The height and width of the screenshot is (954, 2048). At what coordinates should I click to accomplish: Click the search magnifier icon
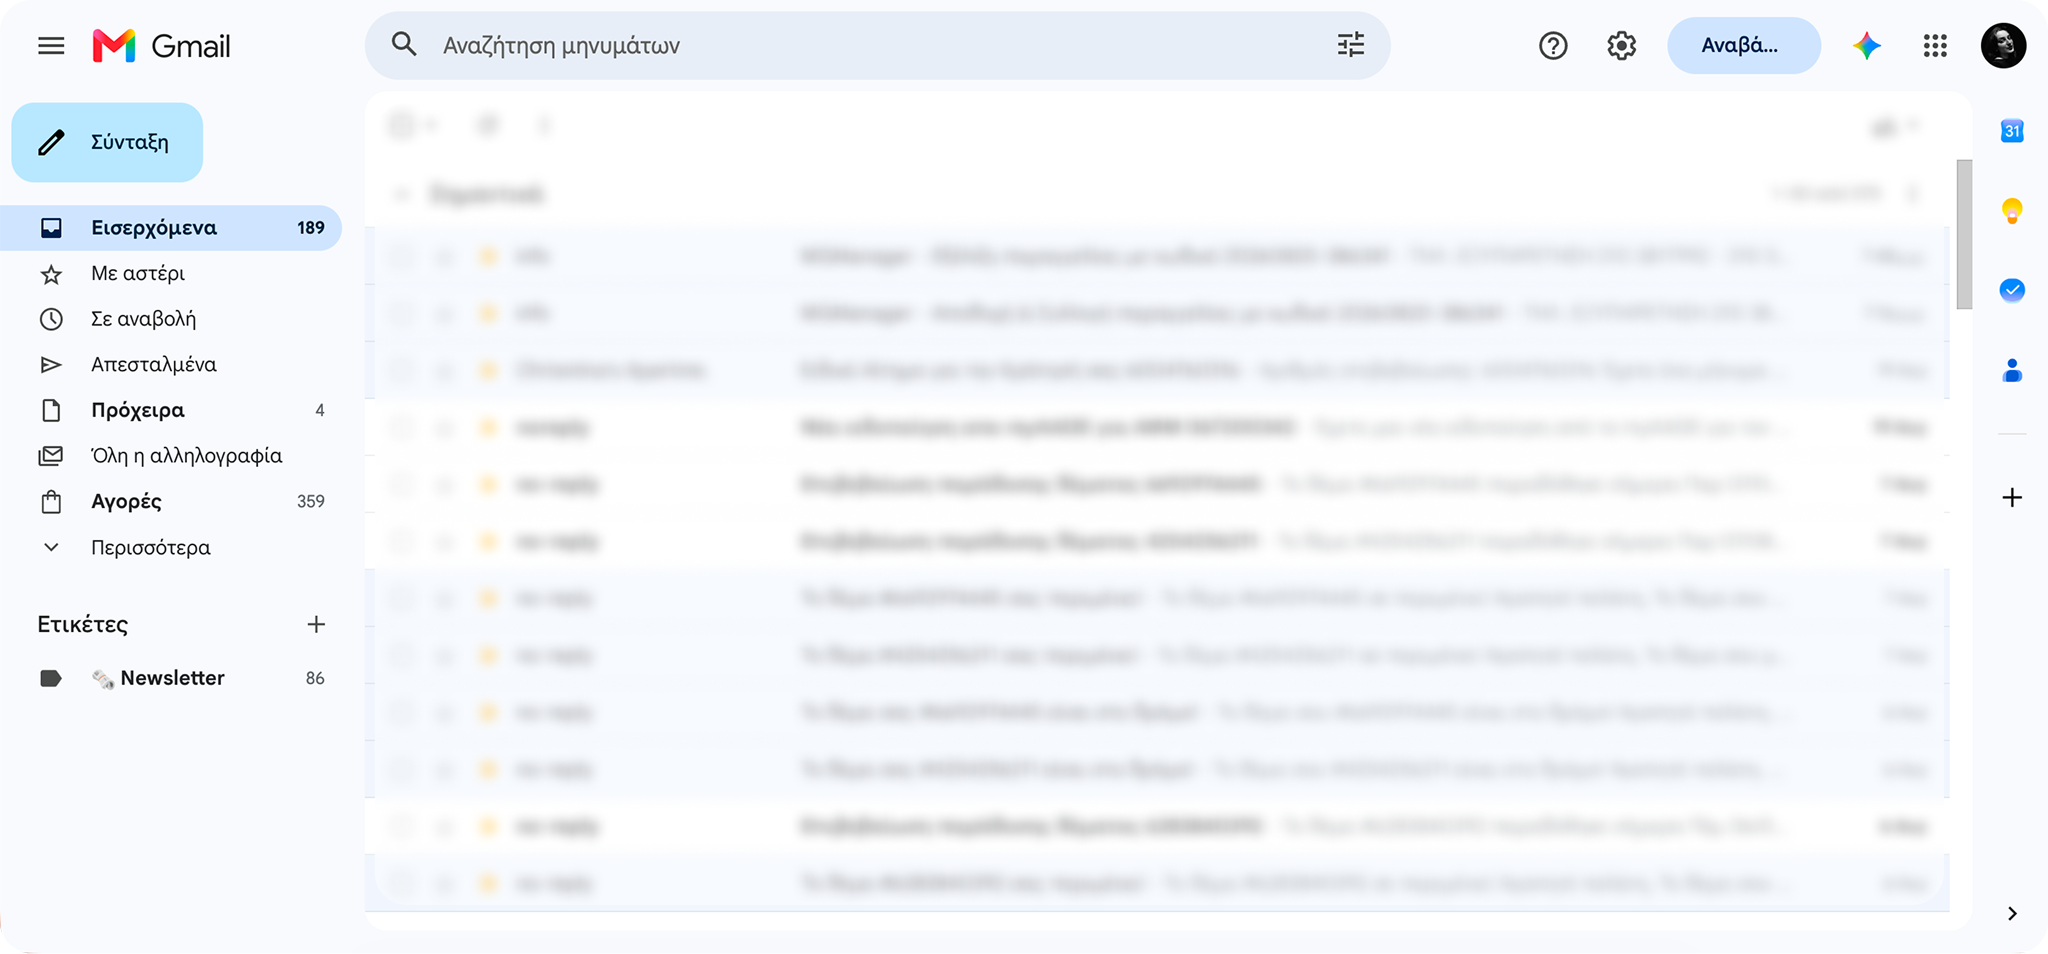[x=404, y=44]
